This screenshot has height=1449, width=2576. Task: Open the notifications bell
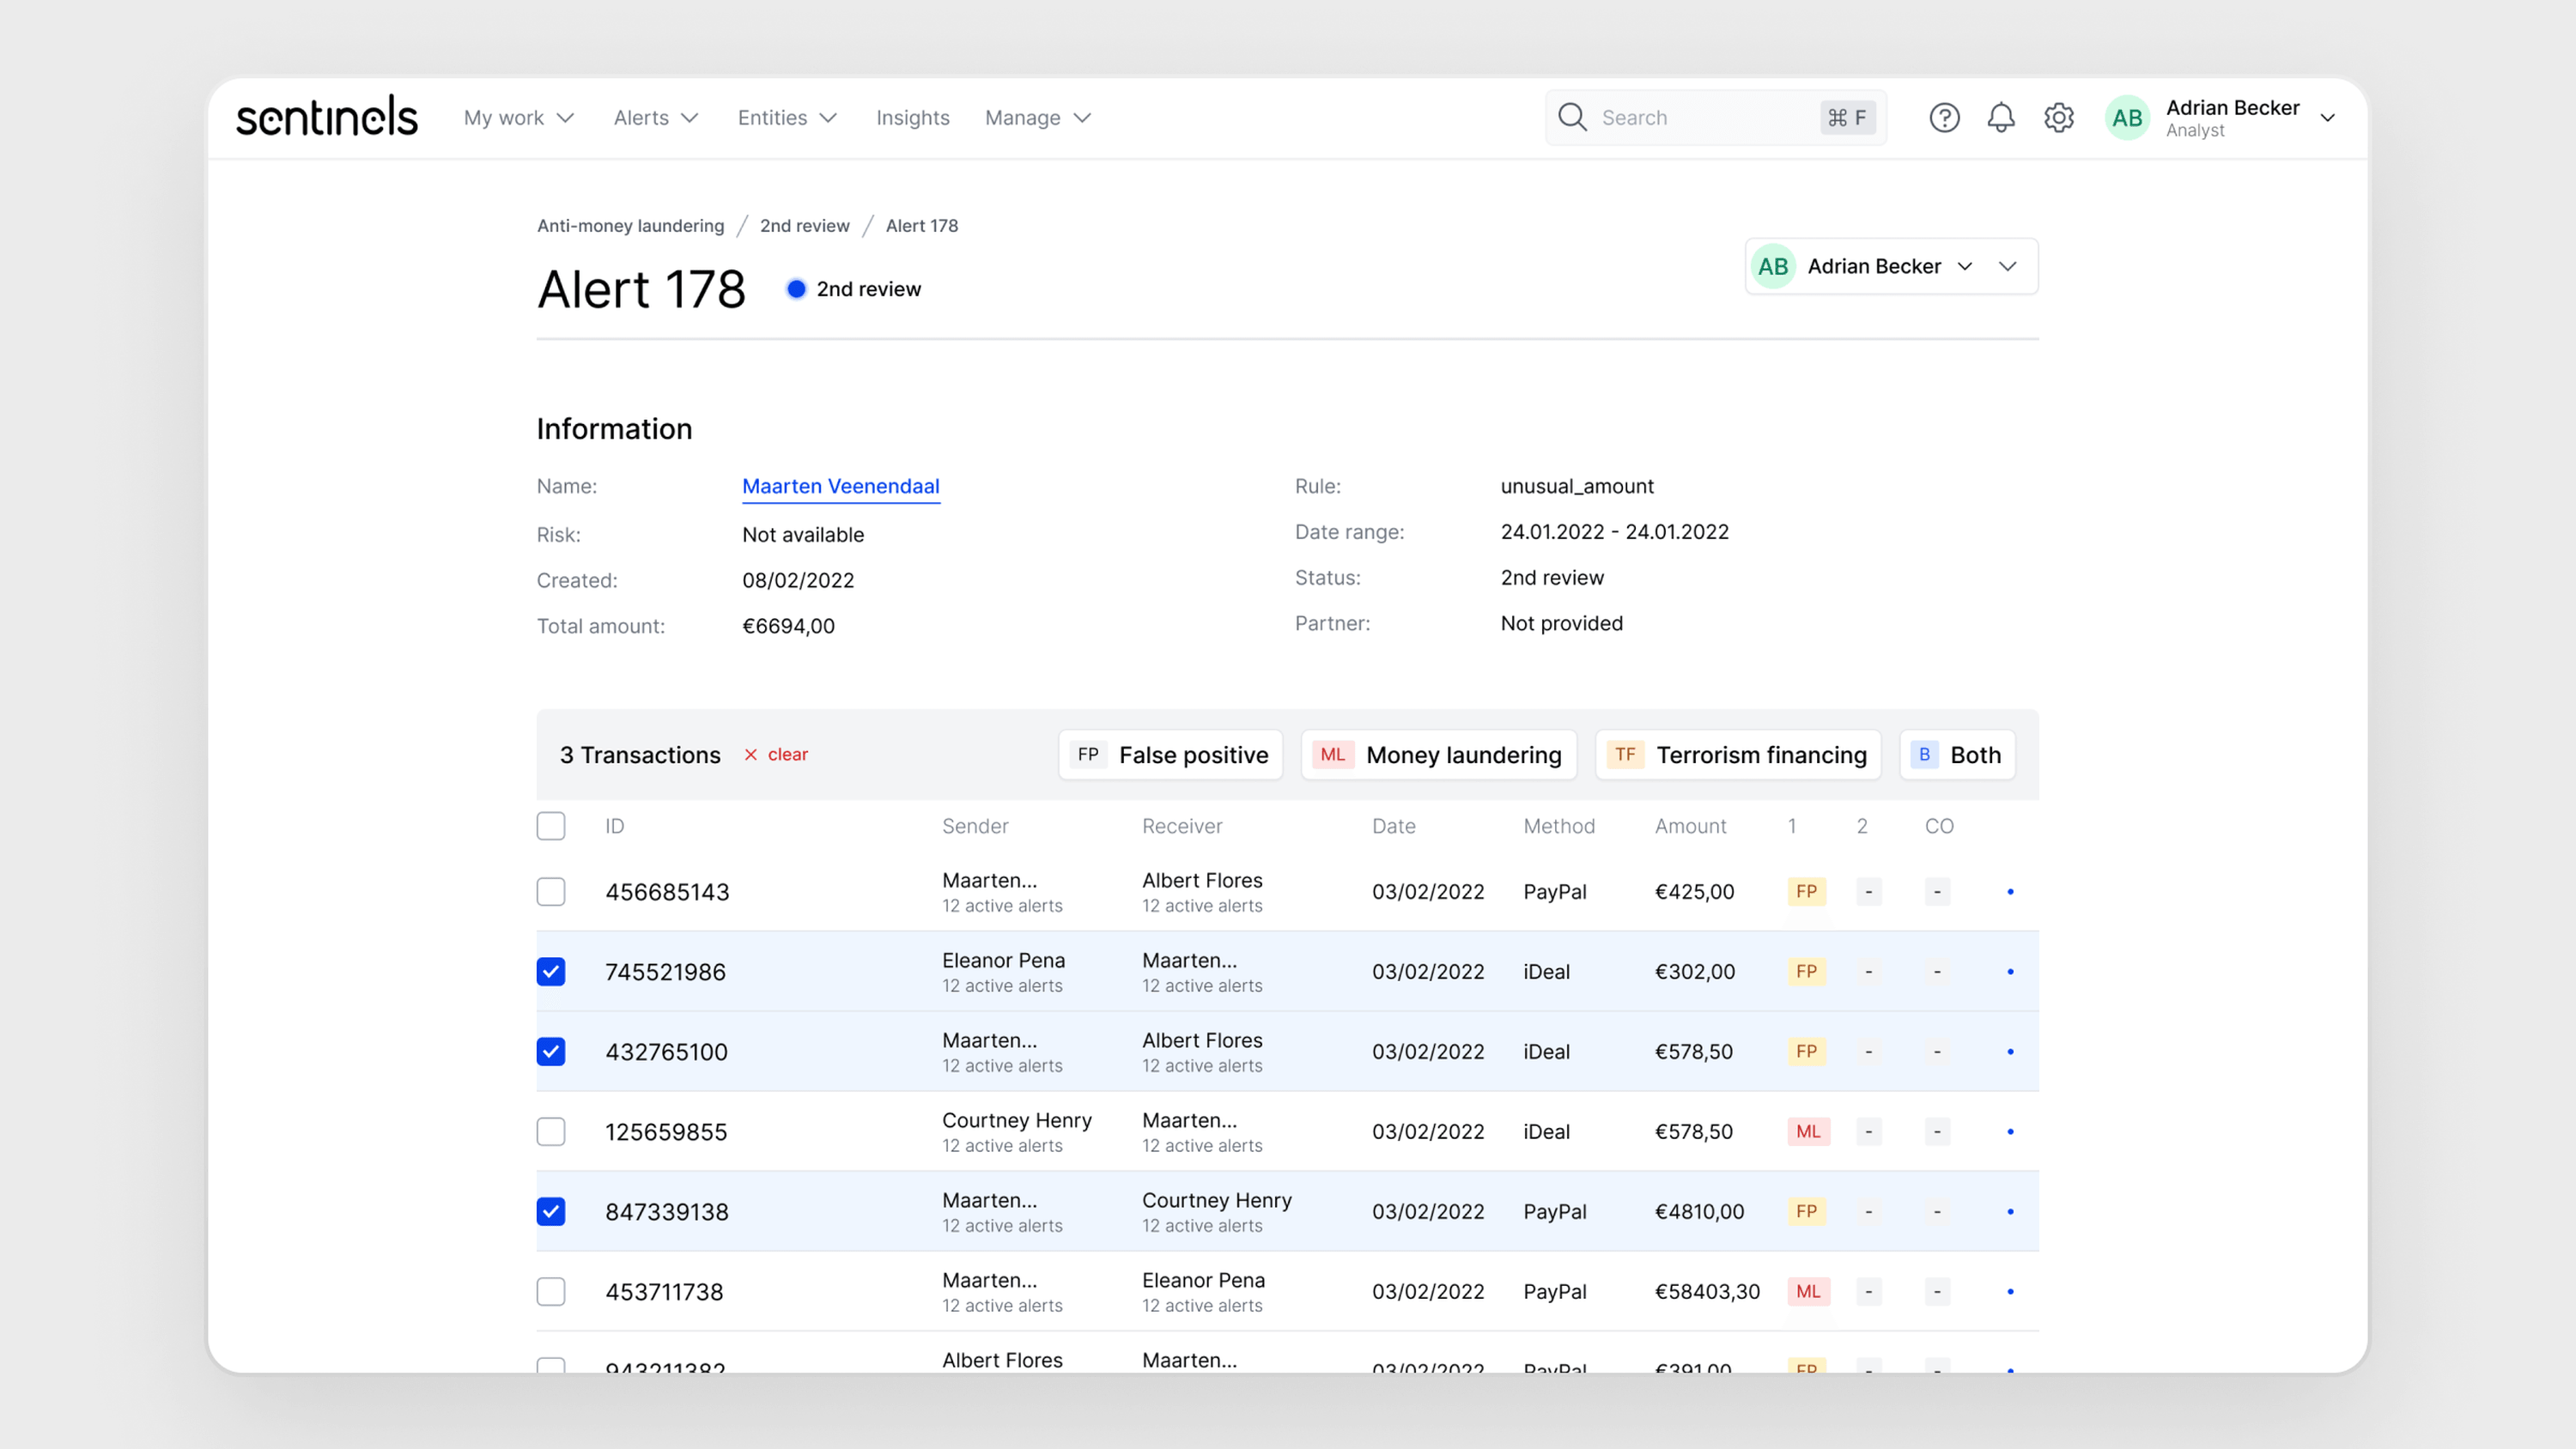tap(2001, 117)
